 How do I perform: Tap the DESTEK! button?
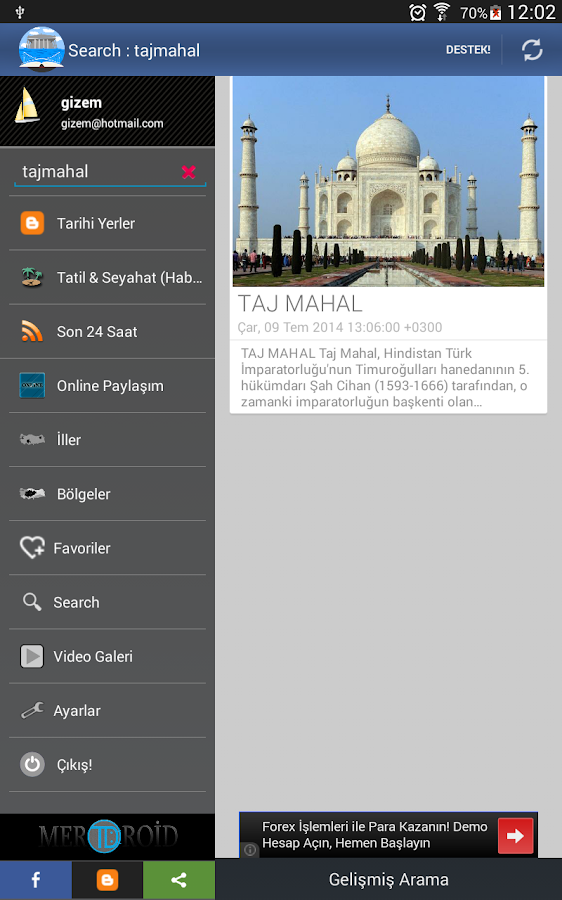pos(468,50)
